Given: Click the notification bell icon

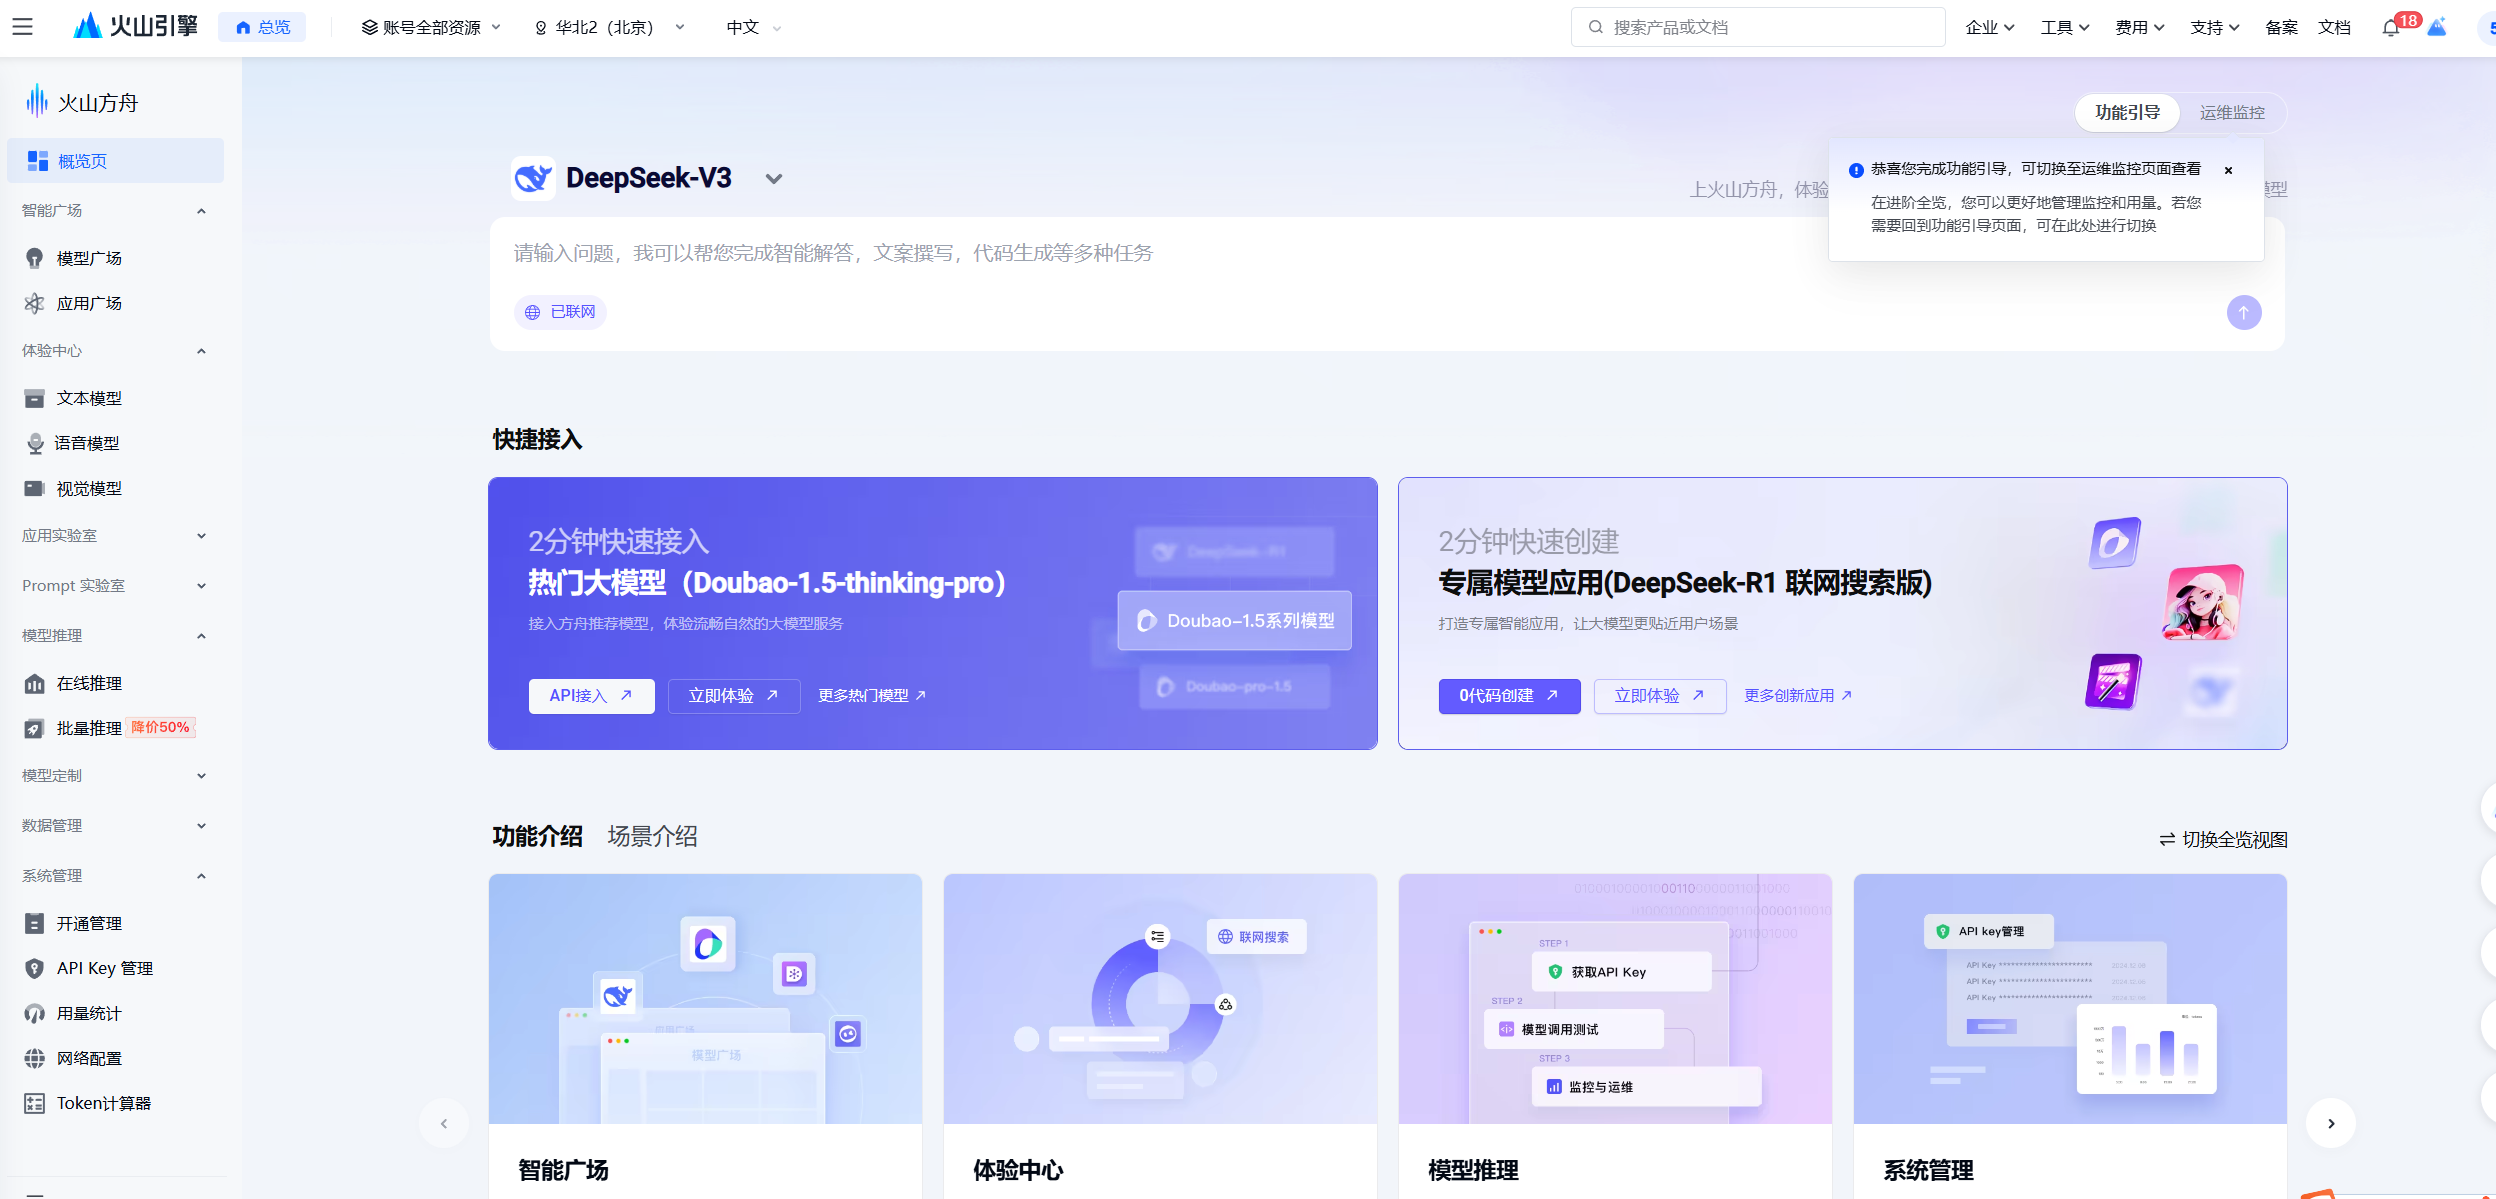Looking at the screenshot, I should coord(2390,28).
